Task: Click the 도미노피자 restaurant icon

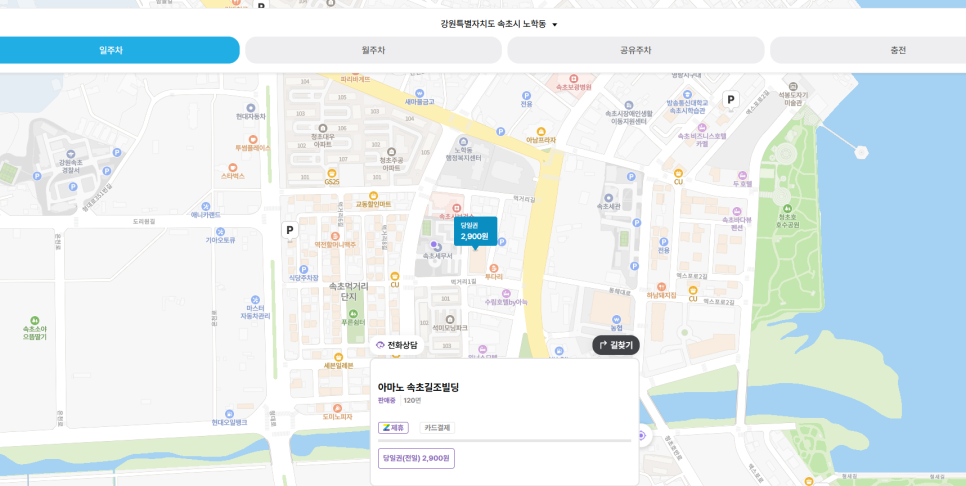Action: [x=337, y=408]
